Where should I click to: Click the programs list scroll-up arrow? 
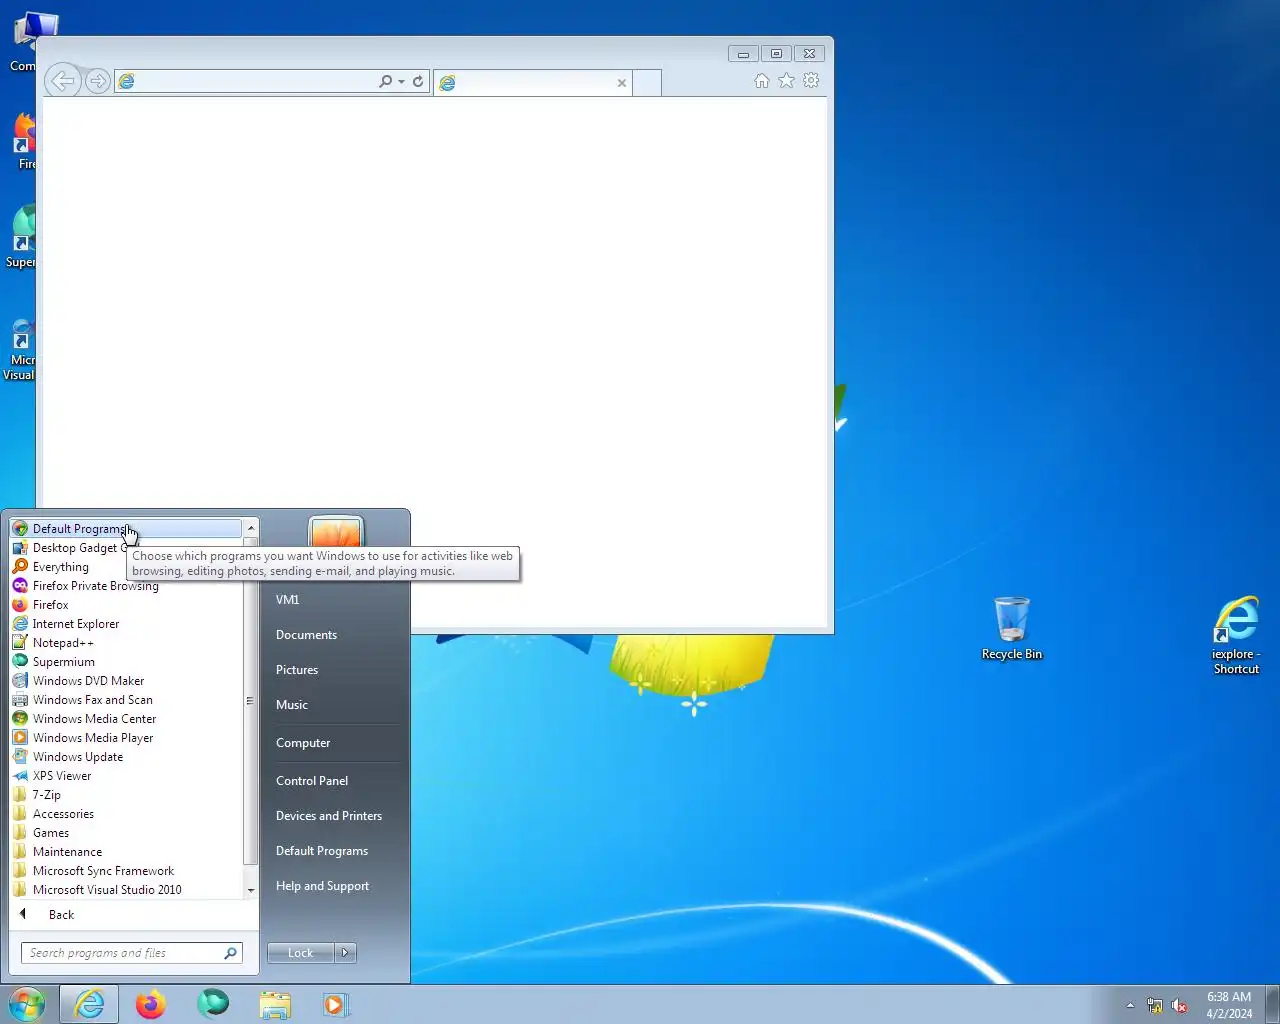pos(251,528)
